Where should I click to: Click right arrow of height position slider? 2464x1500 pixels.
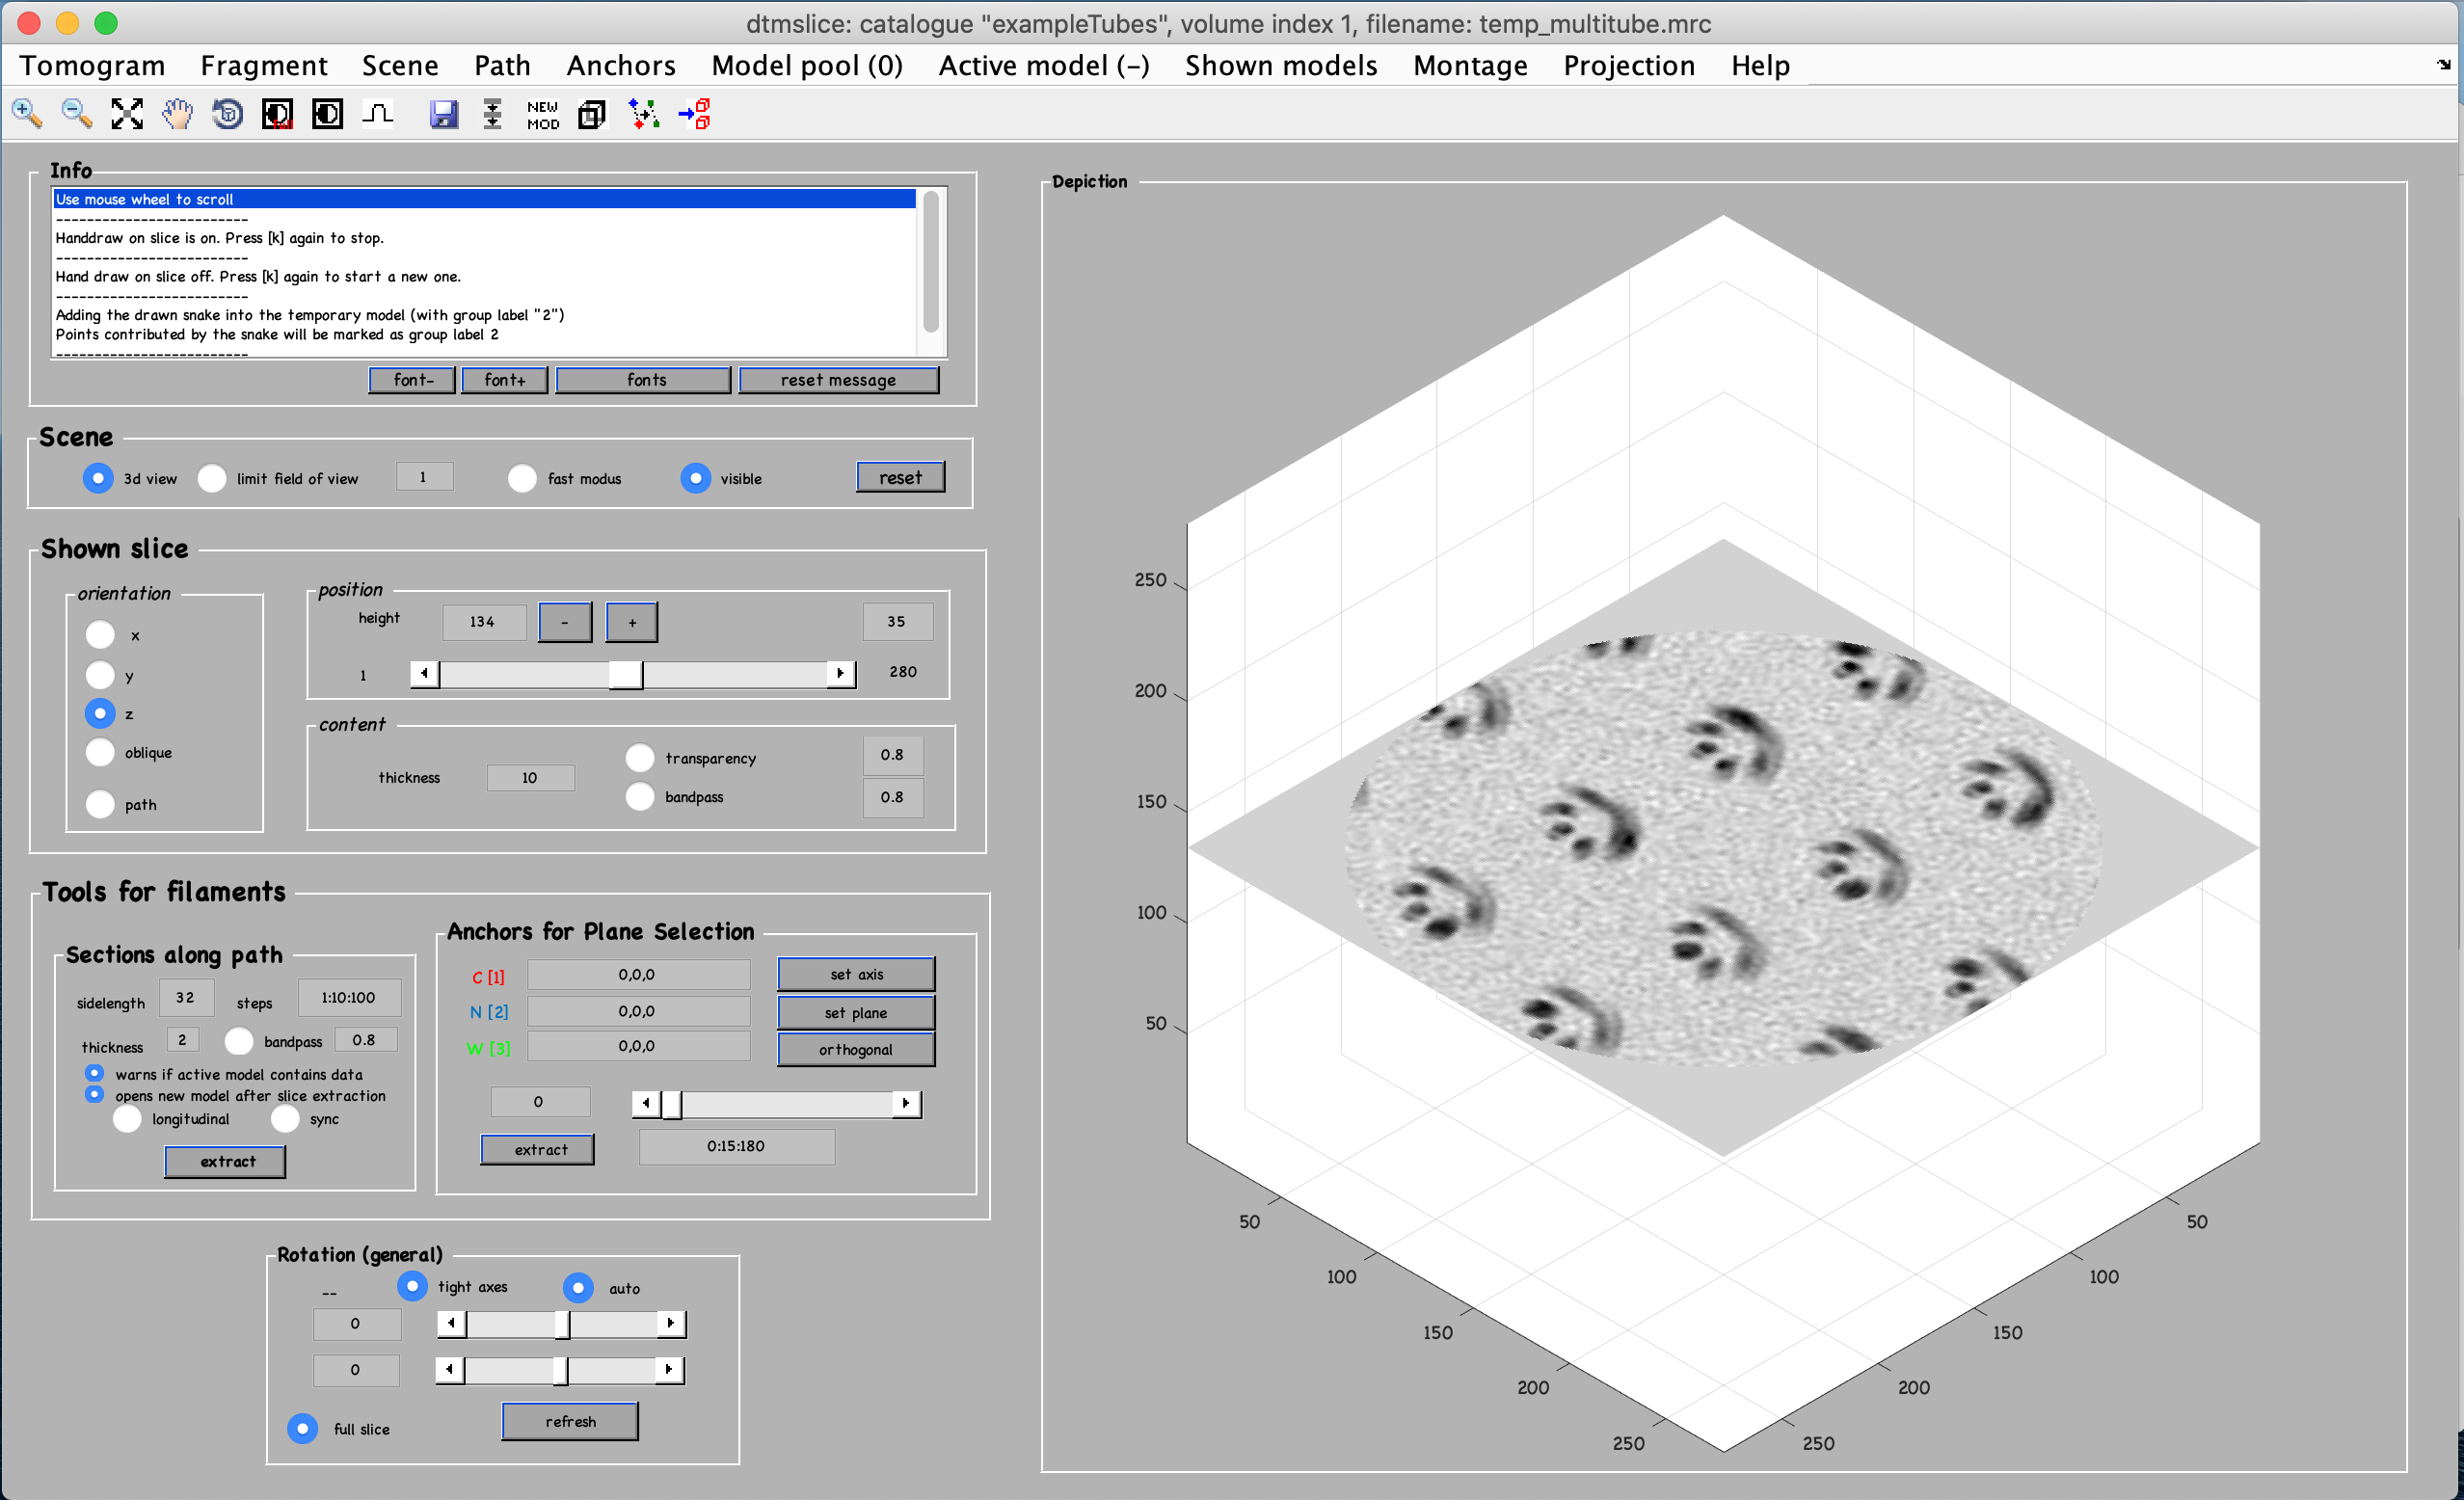click(x=841, y=673)
